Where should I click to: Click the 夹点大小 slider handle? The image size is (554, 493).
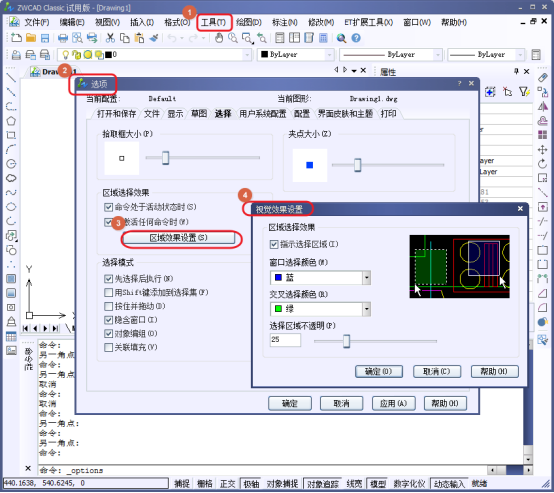pyautogui.click(x=358, y=165)
